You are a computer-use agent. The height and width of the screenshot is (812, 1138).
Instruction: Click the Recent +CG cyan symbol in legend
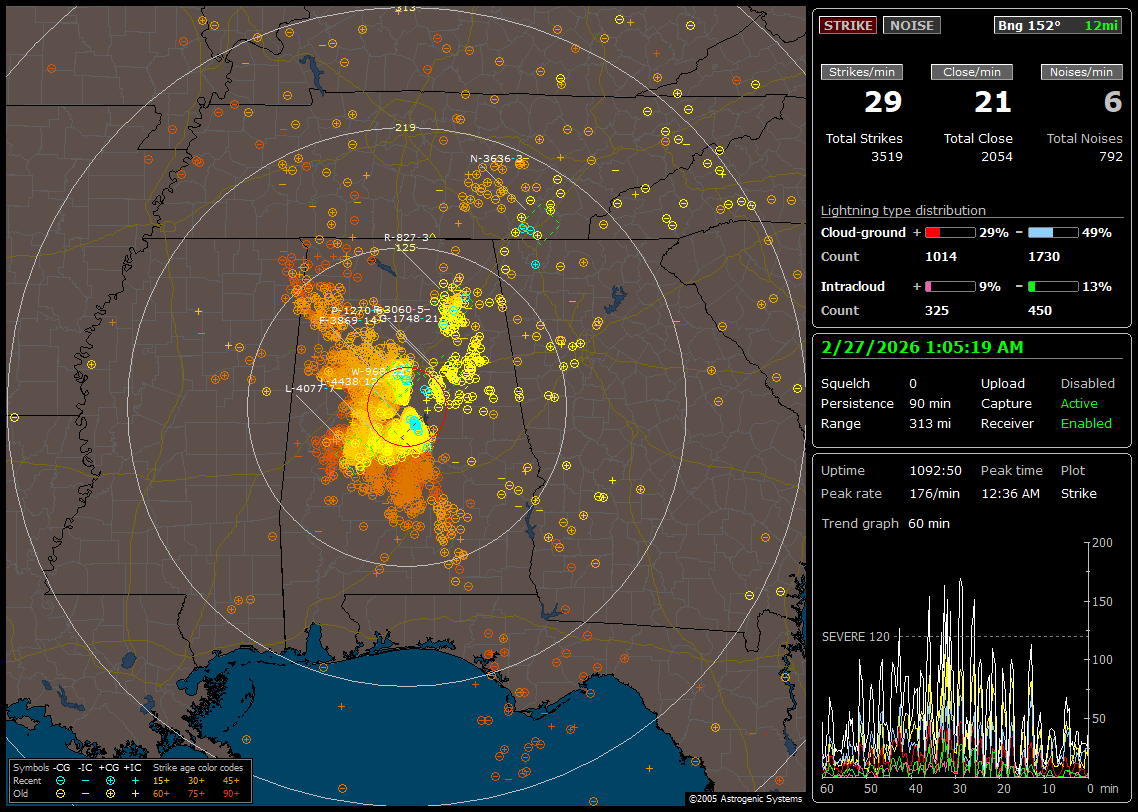(110, 780)
